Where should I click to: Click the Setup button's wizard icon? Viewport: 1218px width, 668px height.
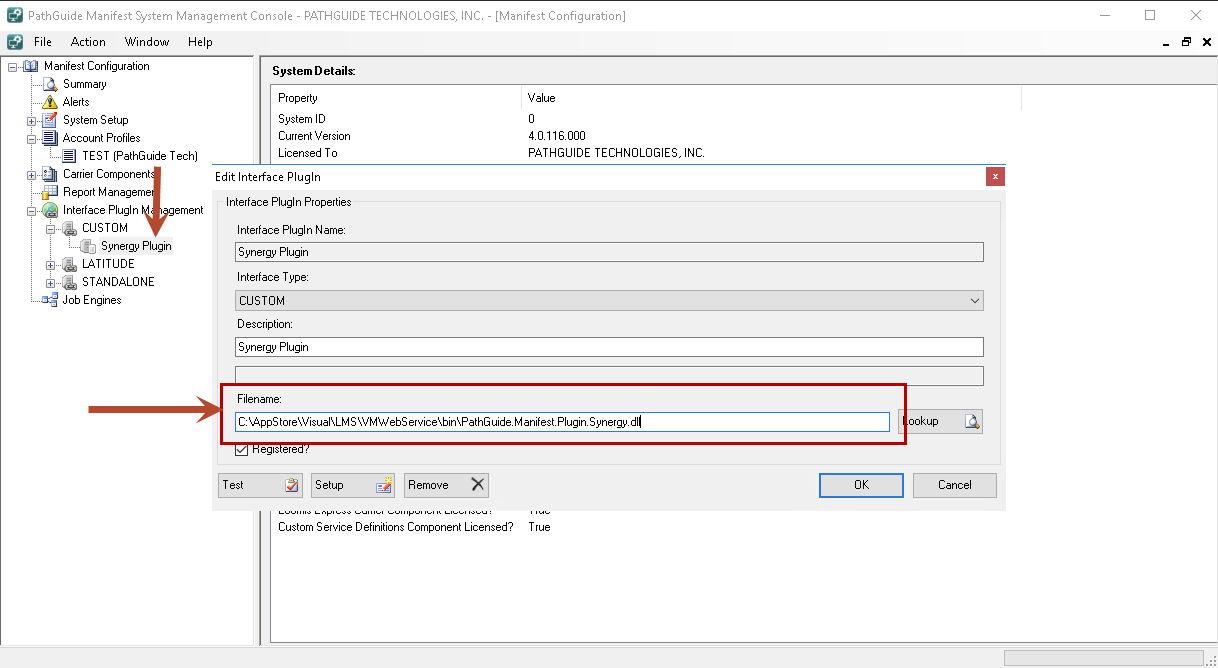384,485
